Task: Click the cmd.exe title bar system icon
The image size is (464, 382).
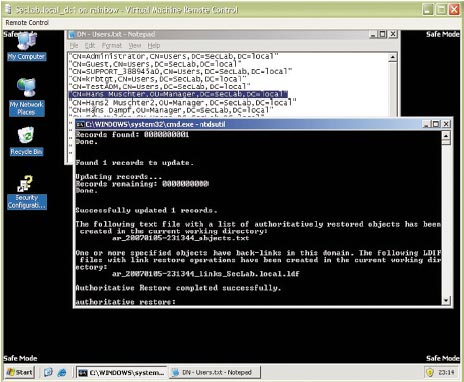Action: [x=80, y=124]
